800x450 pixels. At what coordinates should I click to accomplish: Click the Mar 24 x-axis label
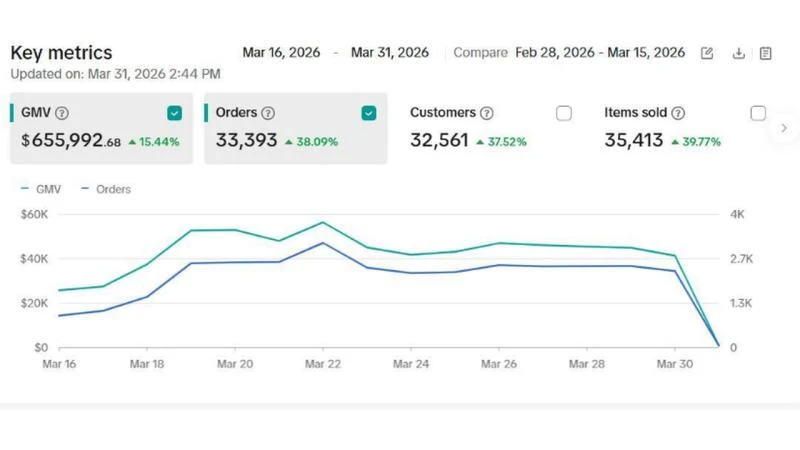point(411,364)
